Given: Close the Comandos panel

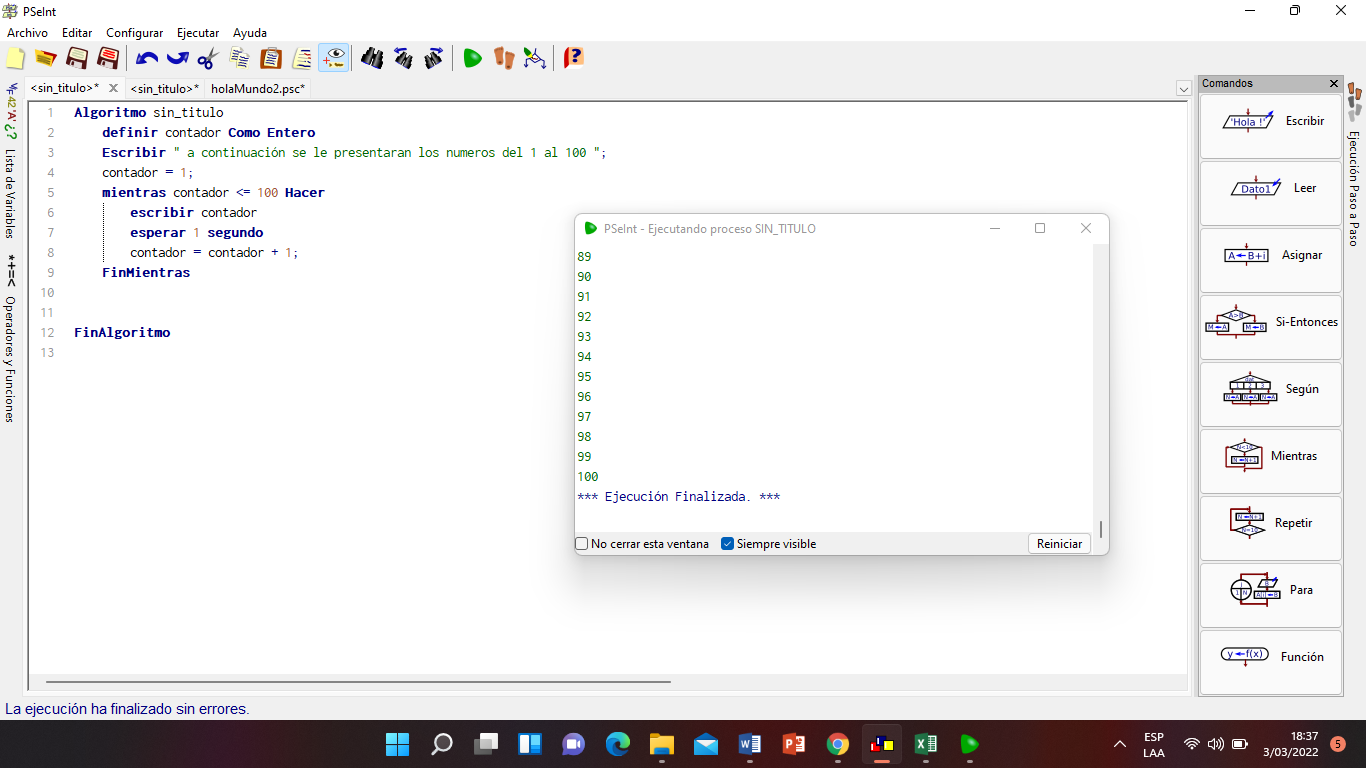Looking at the screenshot, I should point(1334,84).
